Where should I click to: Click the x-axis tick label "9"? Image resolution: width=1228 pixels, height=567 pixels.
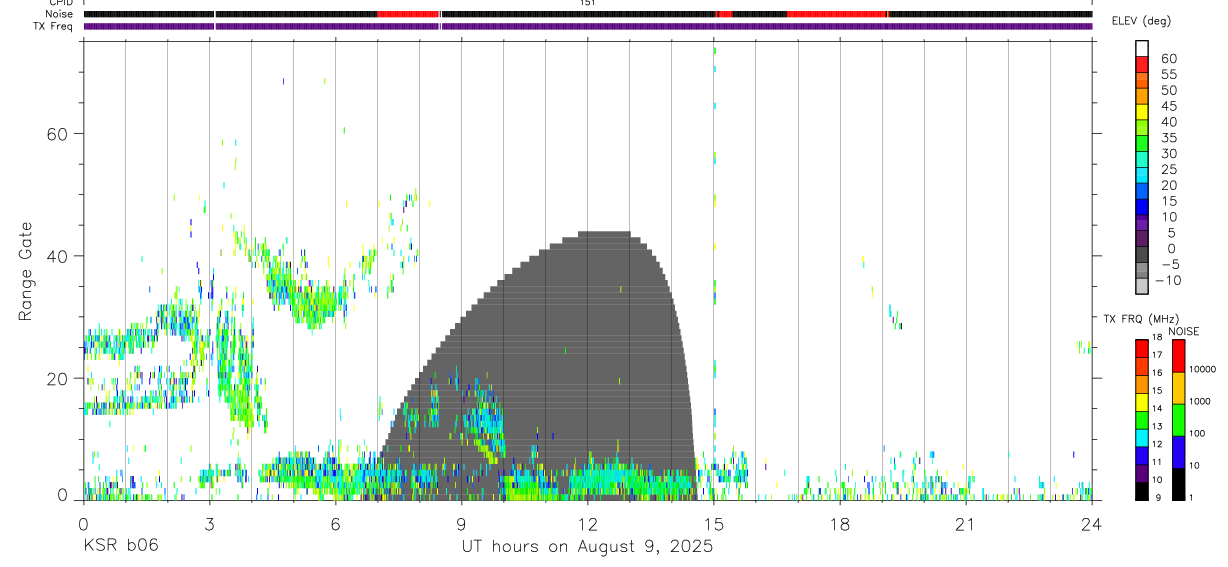click(x=461, y=523)
